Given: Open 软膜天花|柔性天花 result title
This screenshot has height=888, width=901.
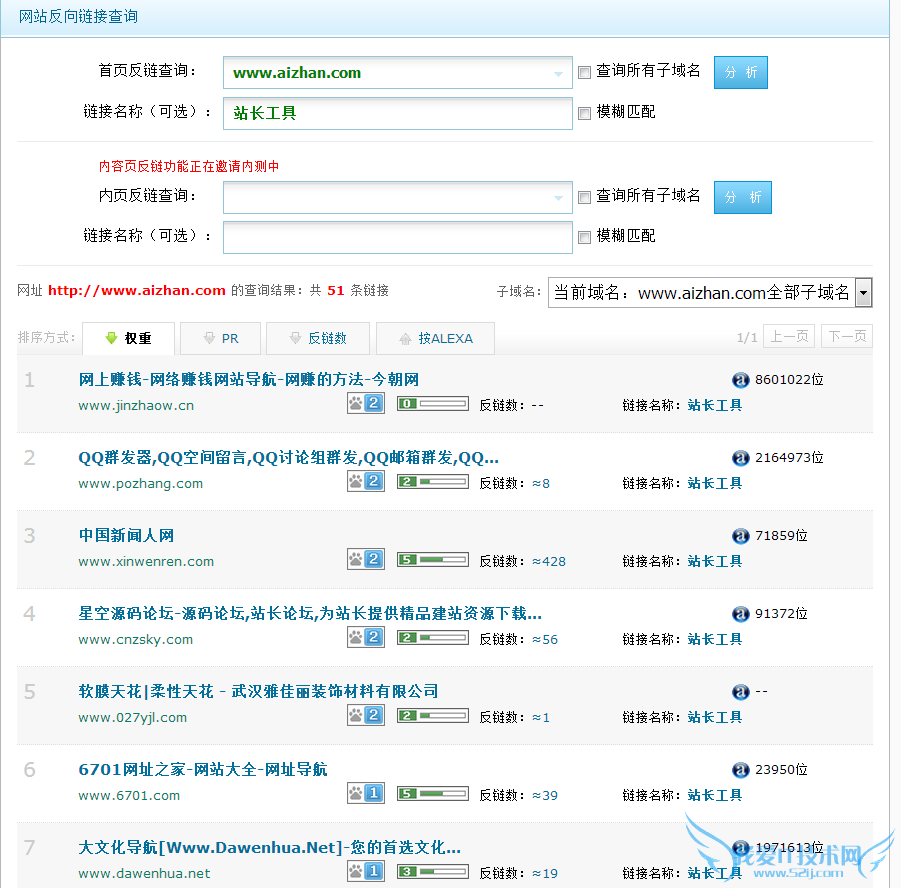Looking at the screenshot, I should click(258, 691).
